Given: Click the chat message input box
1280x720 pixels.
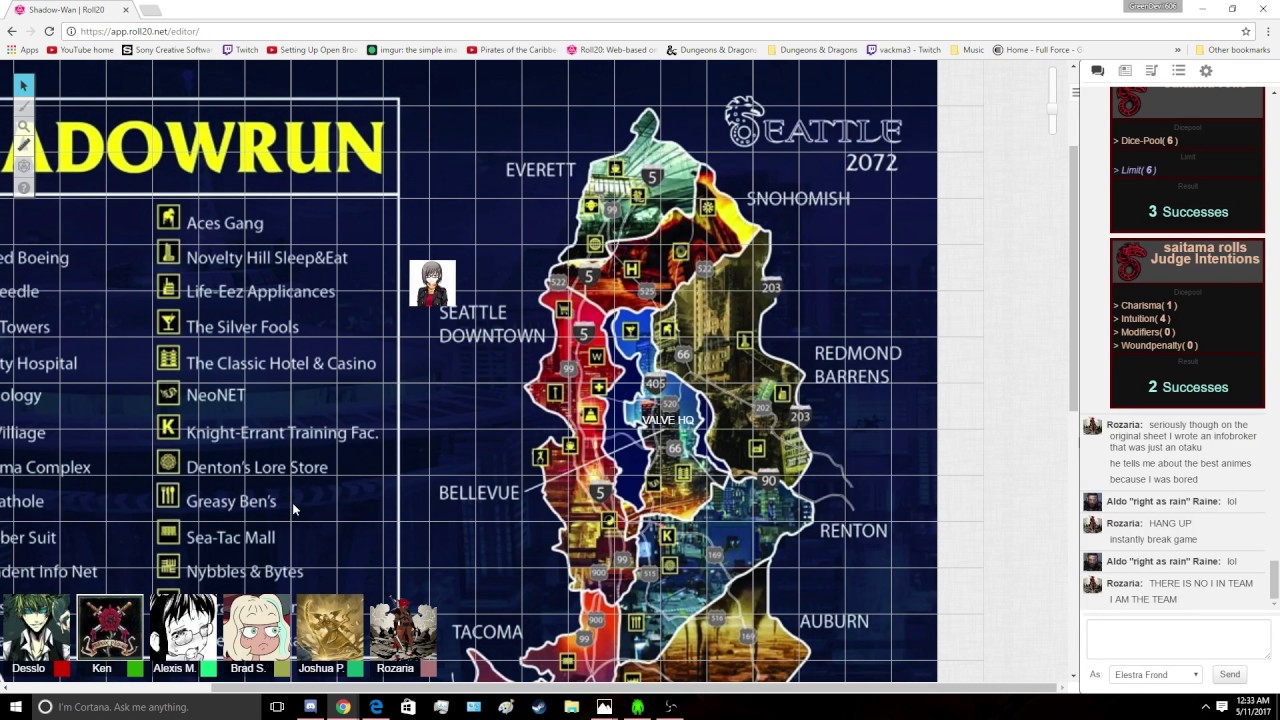Looking at the screenshot, I should tap(1178, 638).
